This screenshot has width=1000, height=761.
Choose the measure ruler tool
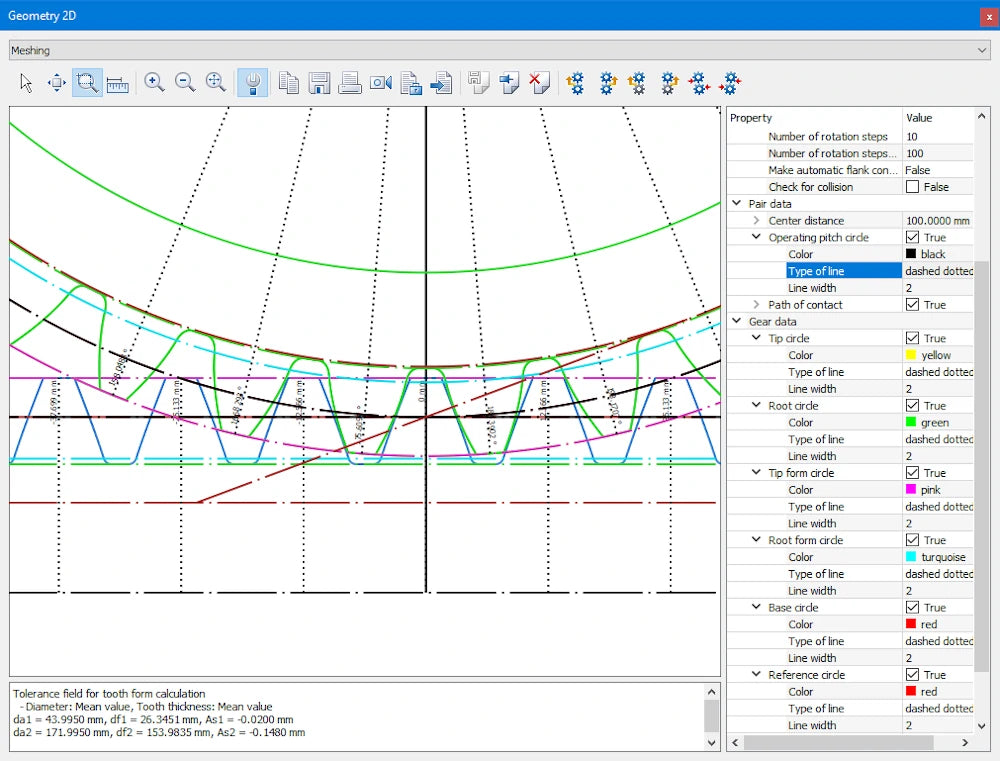point(118,83)
